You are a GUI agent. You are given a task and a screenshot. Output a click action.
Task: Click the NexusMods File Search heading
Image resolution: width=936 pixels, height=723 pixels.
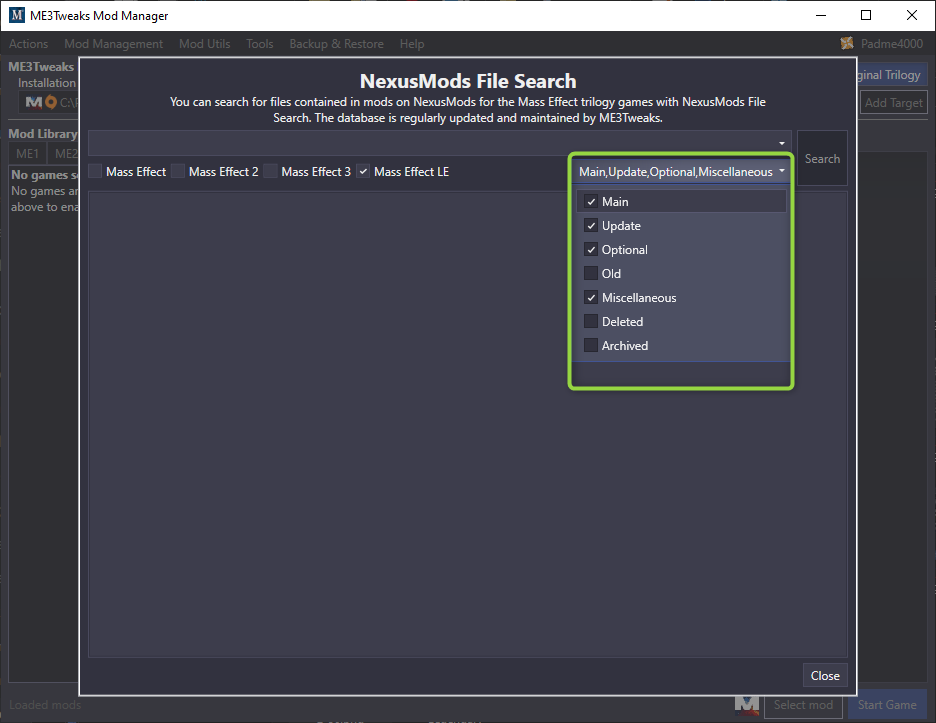coord(468,81)
